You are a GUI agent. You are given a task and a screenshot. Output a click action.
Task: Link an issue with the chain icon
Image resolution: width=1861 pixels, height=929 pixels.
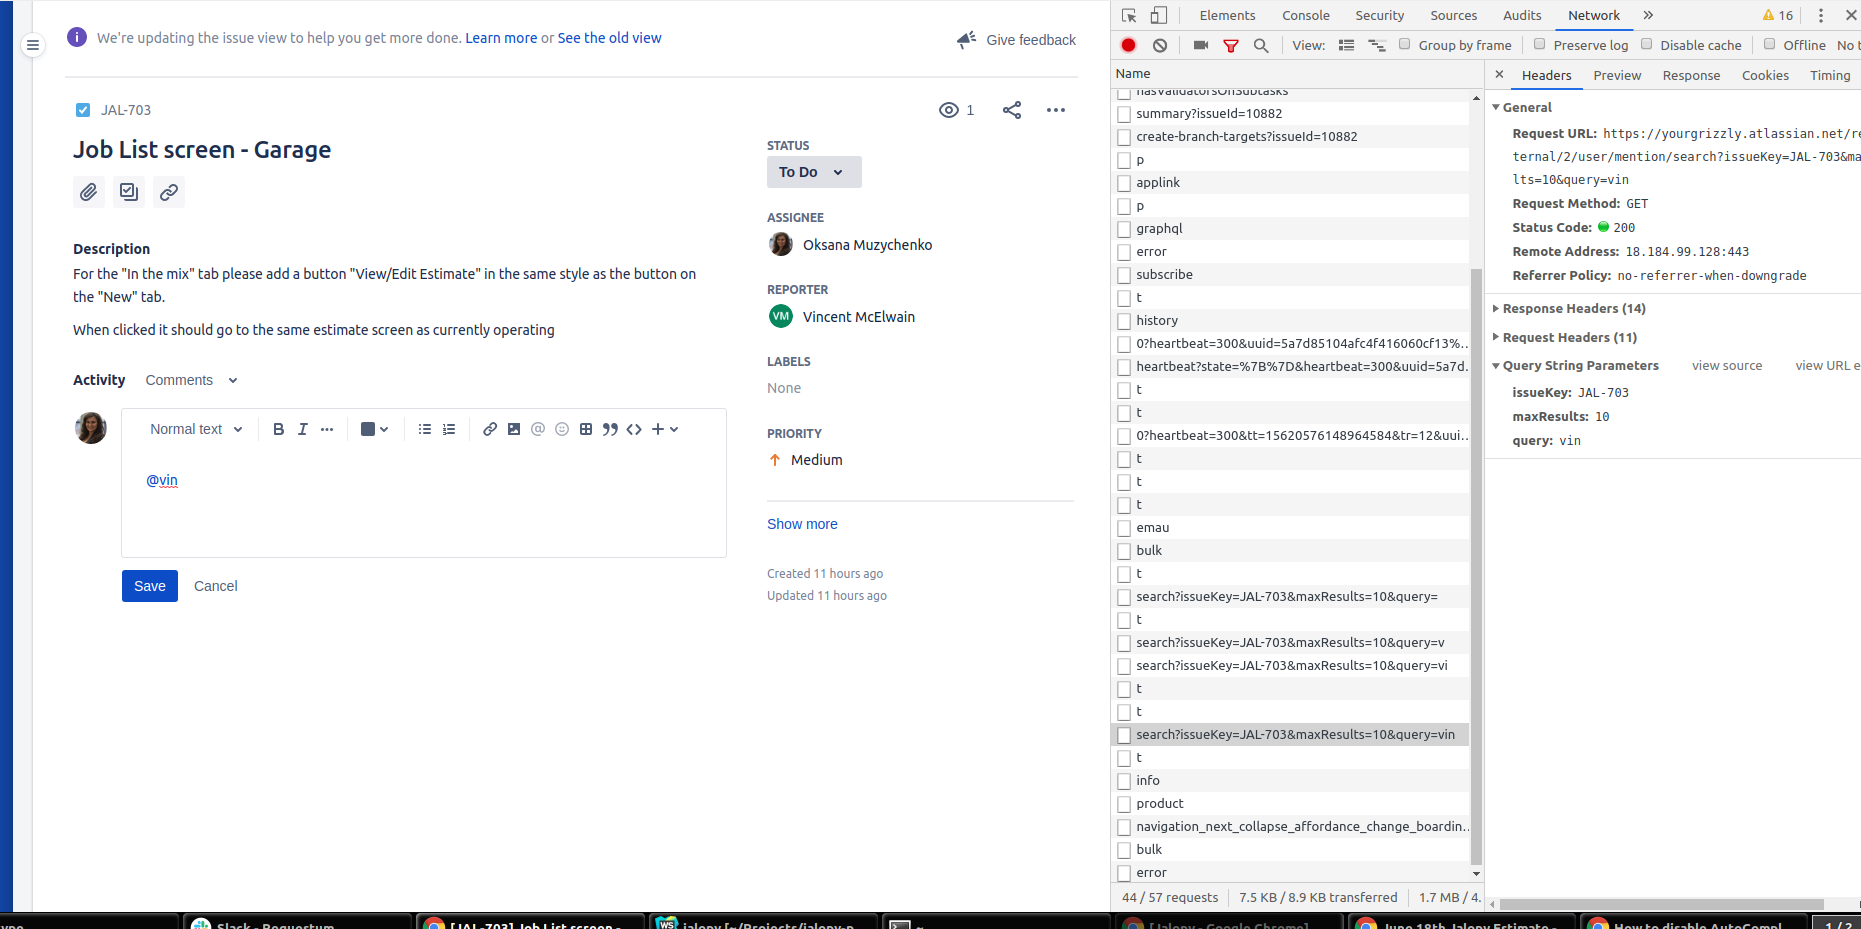169,192
